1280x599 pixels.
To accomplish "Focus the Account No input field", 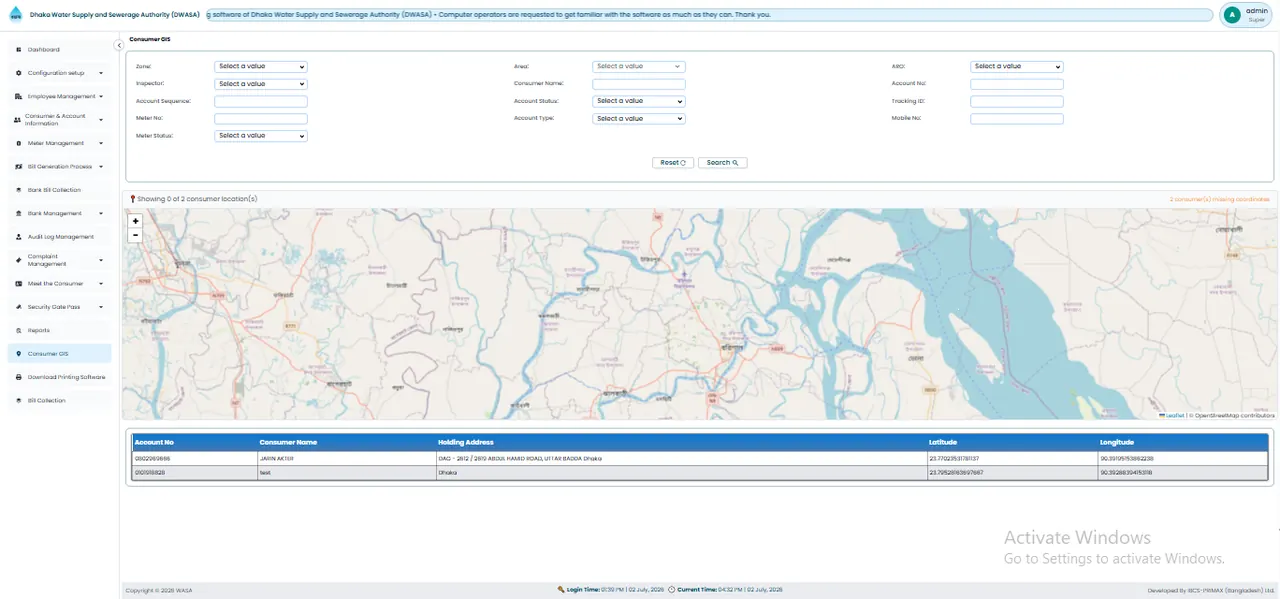I will [1017, 84].
